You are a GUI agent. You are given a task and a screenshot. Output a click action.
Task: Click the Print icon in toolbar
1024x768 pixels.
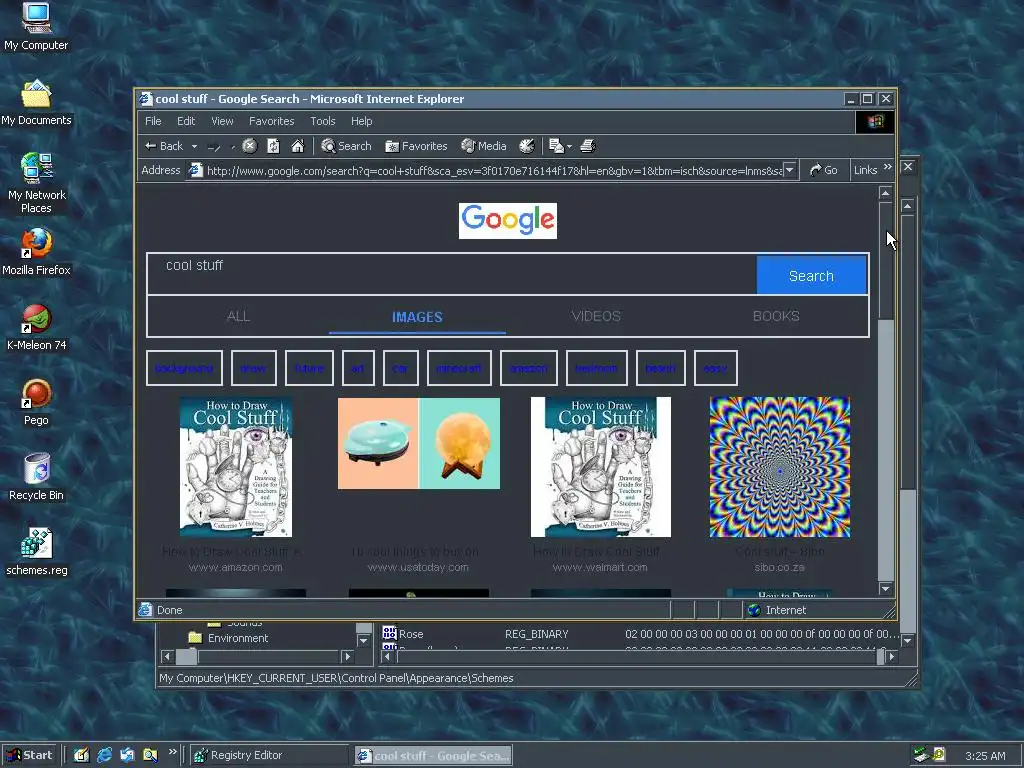point(587,146)
